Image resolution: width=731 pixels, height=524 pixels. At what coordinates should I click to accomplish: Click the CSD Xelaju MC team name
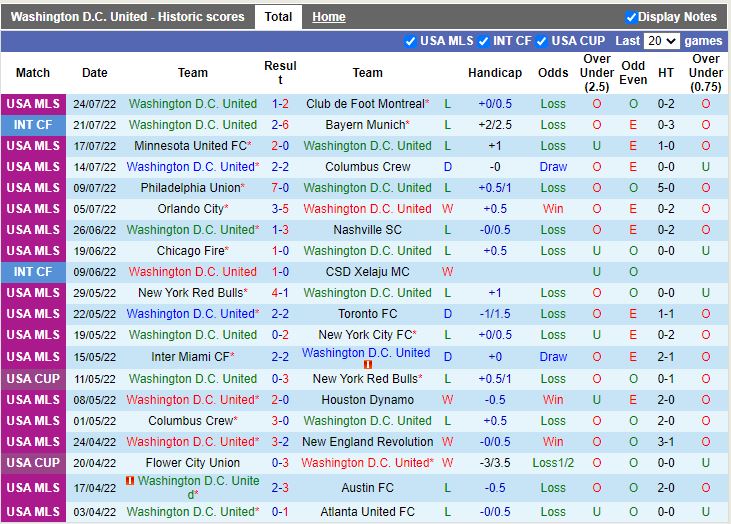tap(367, 272)
